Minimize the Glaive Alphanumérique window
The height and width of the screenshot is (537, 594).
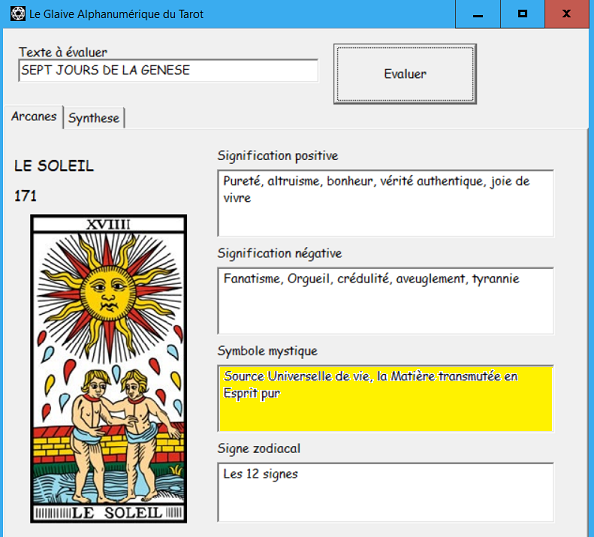coord(478,14)
